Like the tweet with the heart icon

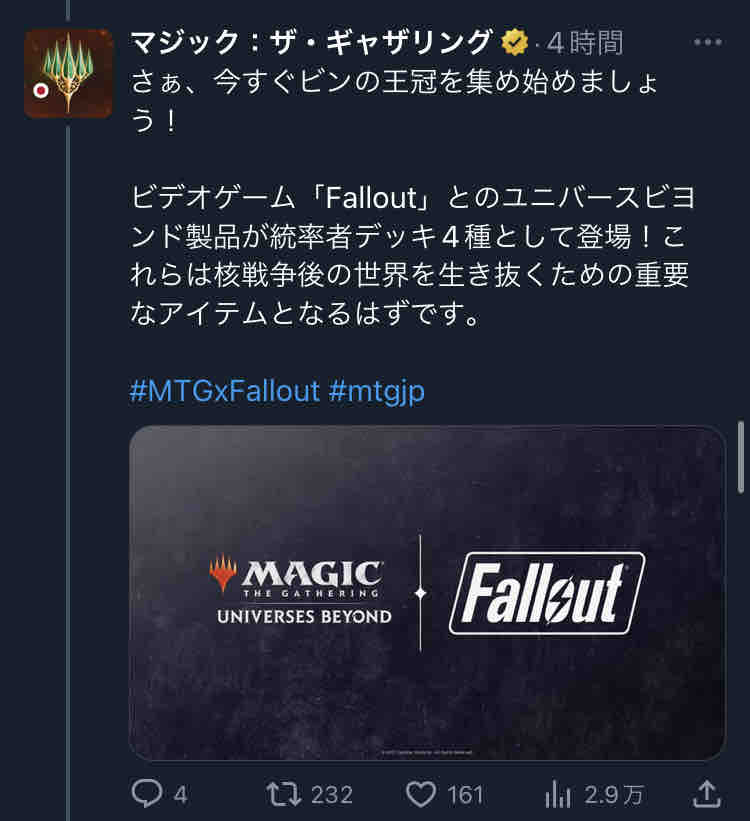[421, 794]
